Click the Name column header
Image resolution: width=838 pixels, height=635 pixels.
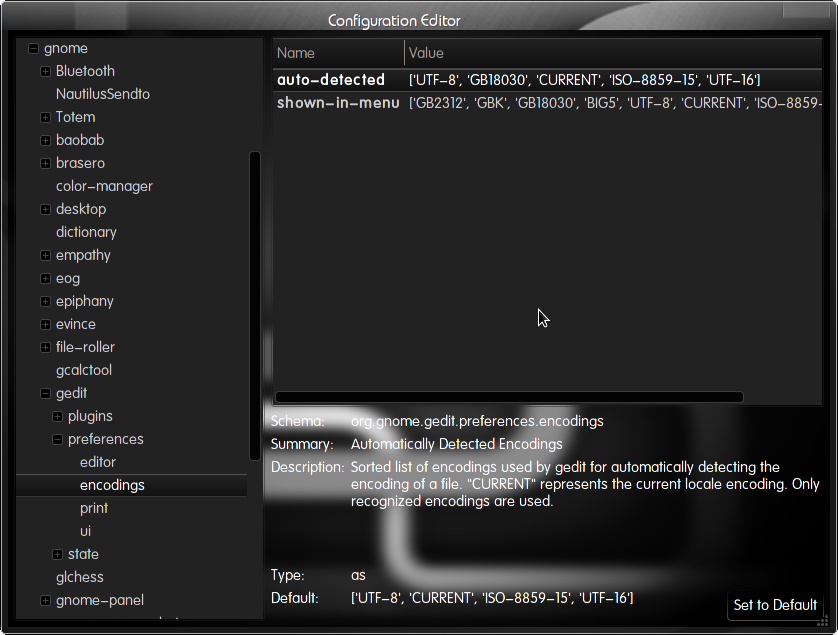point(338,53)
